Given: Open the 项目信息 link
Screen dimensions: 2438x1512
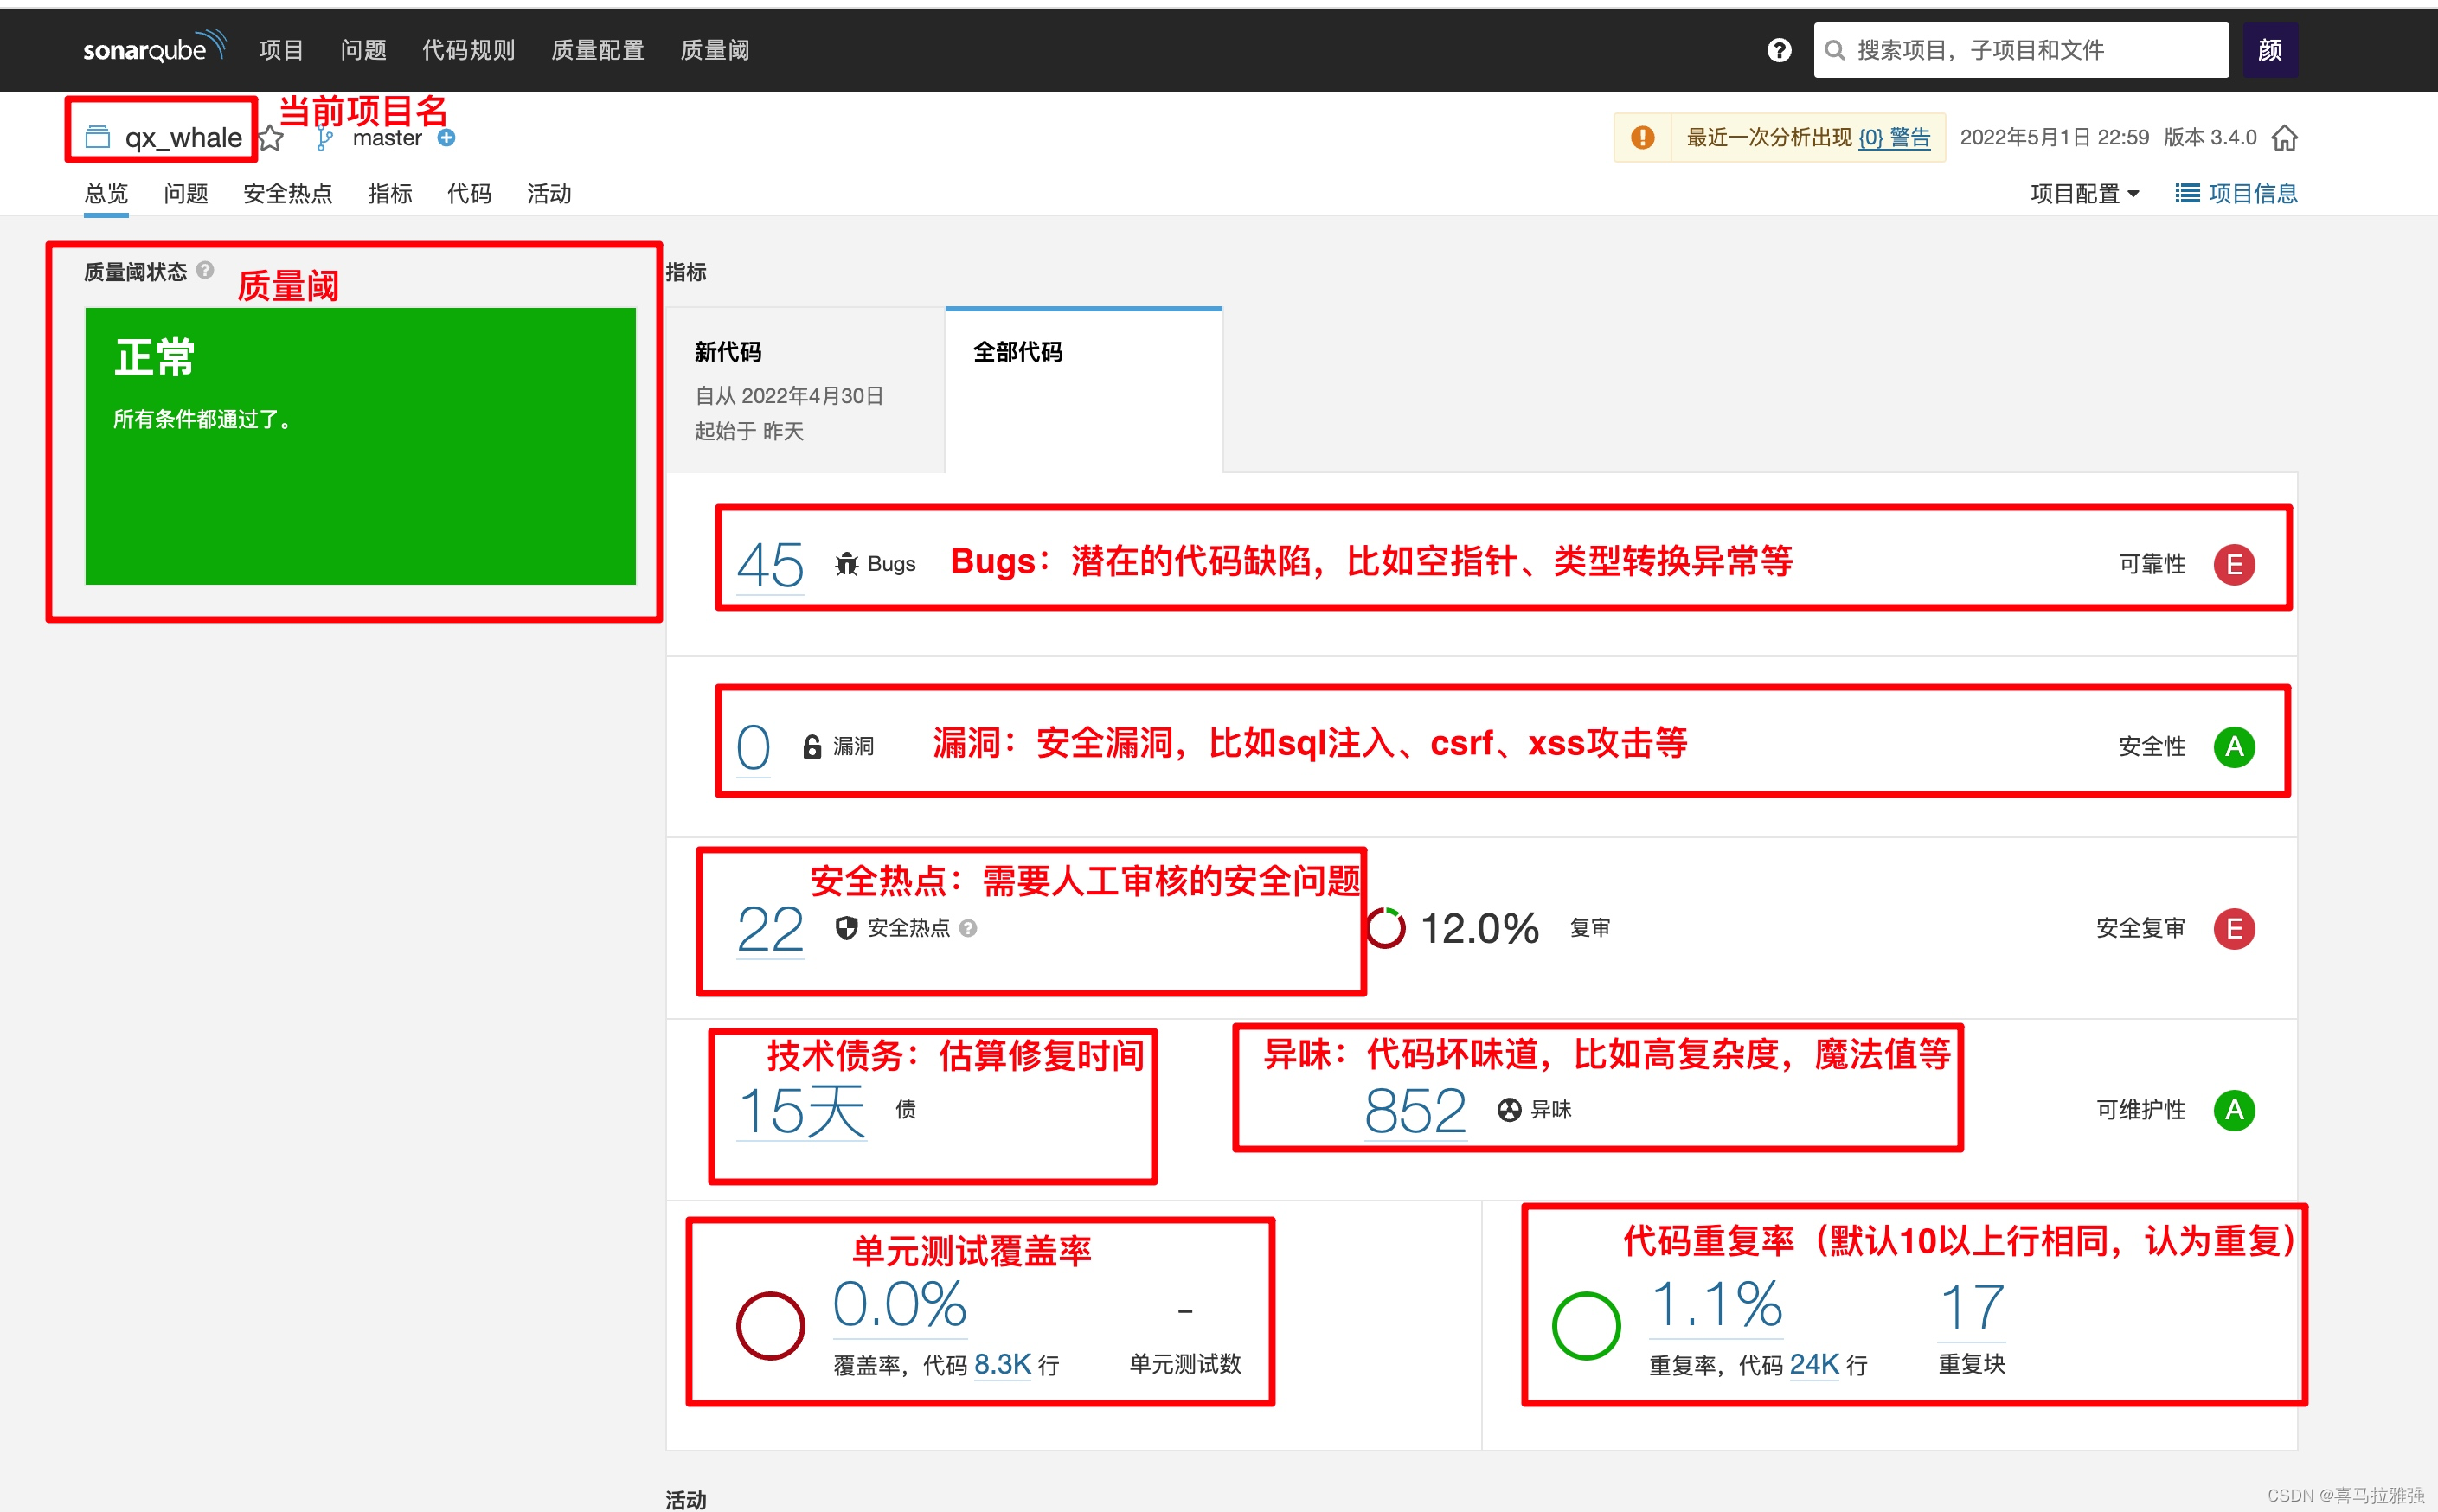Looking at the screenshot, I should pos(2252,194).
